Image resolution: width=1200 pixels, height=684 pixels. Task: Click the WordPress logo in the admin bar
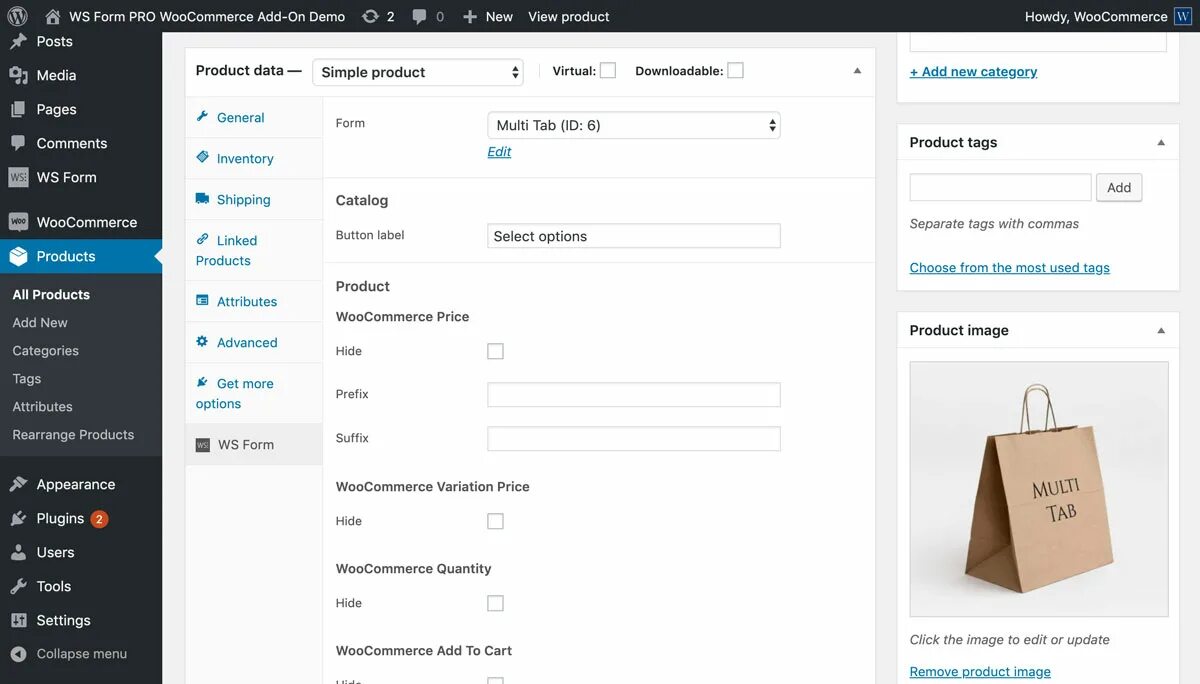point(16,16)
